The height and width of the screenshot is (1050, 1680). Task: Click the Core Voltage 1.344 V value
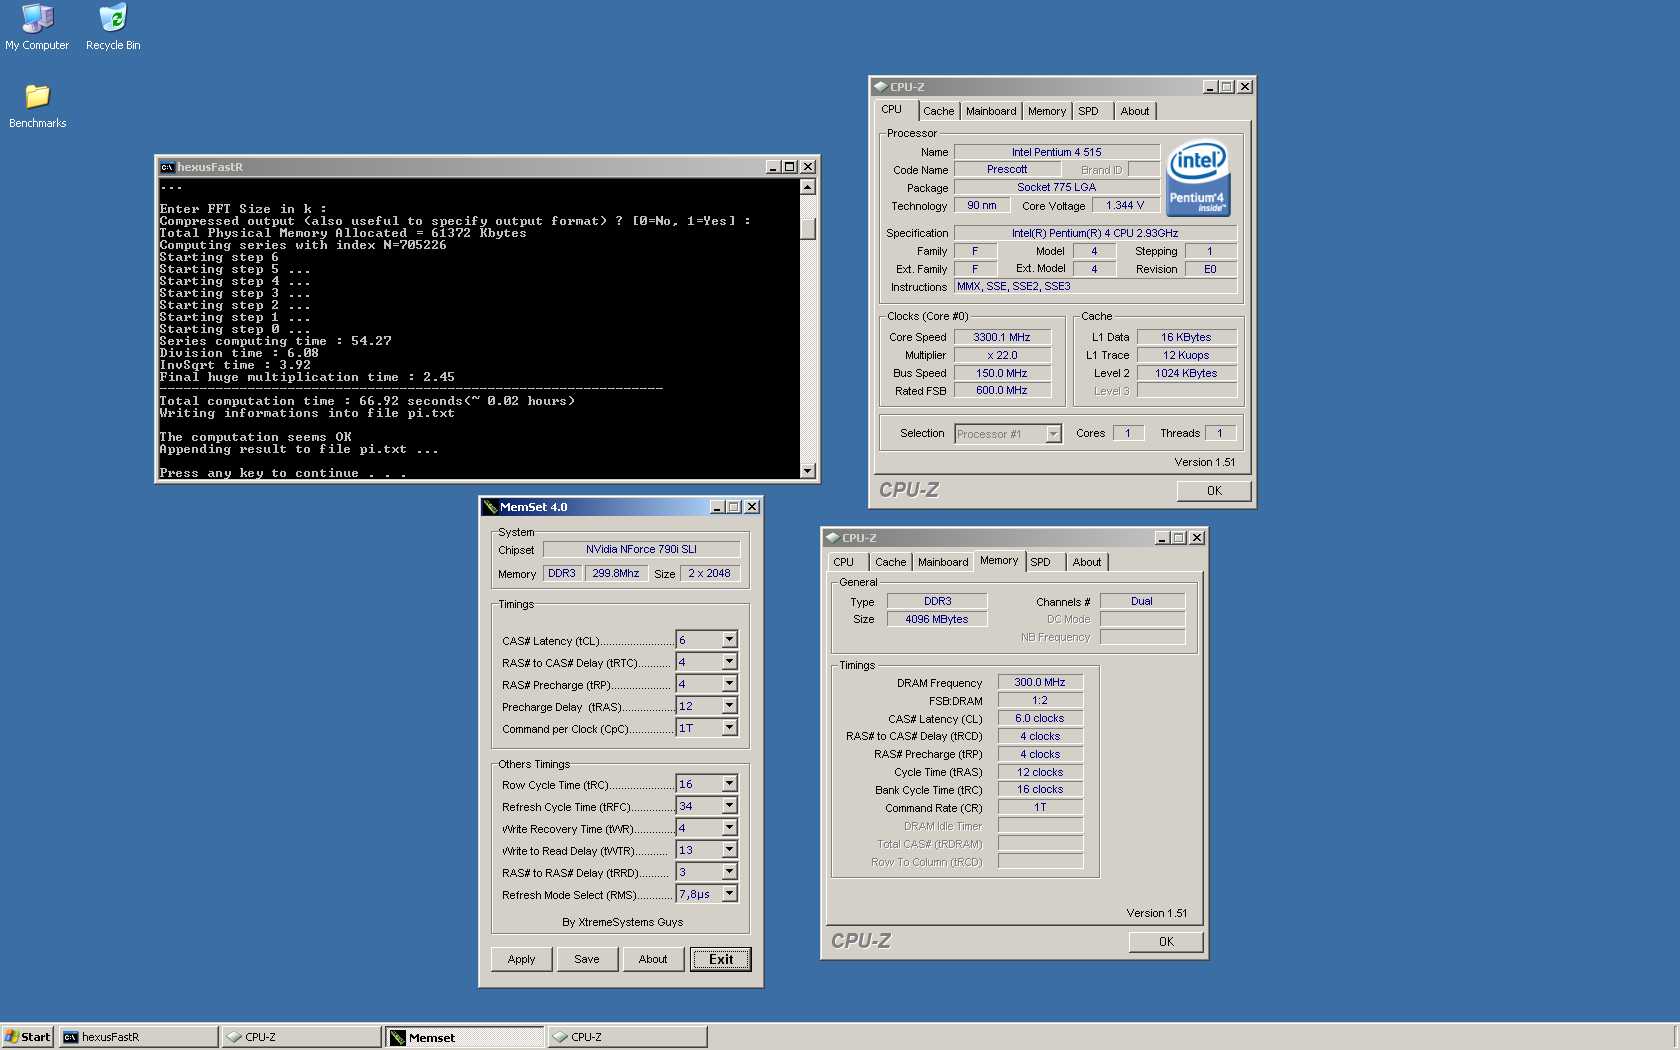point(1125,205)
